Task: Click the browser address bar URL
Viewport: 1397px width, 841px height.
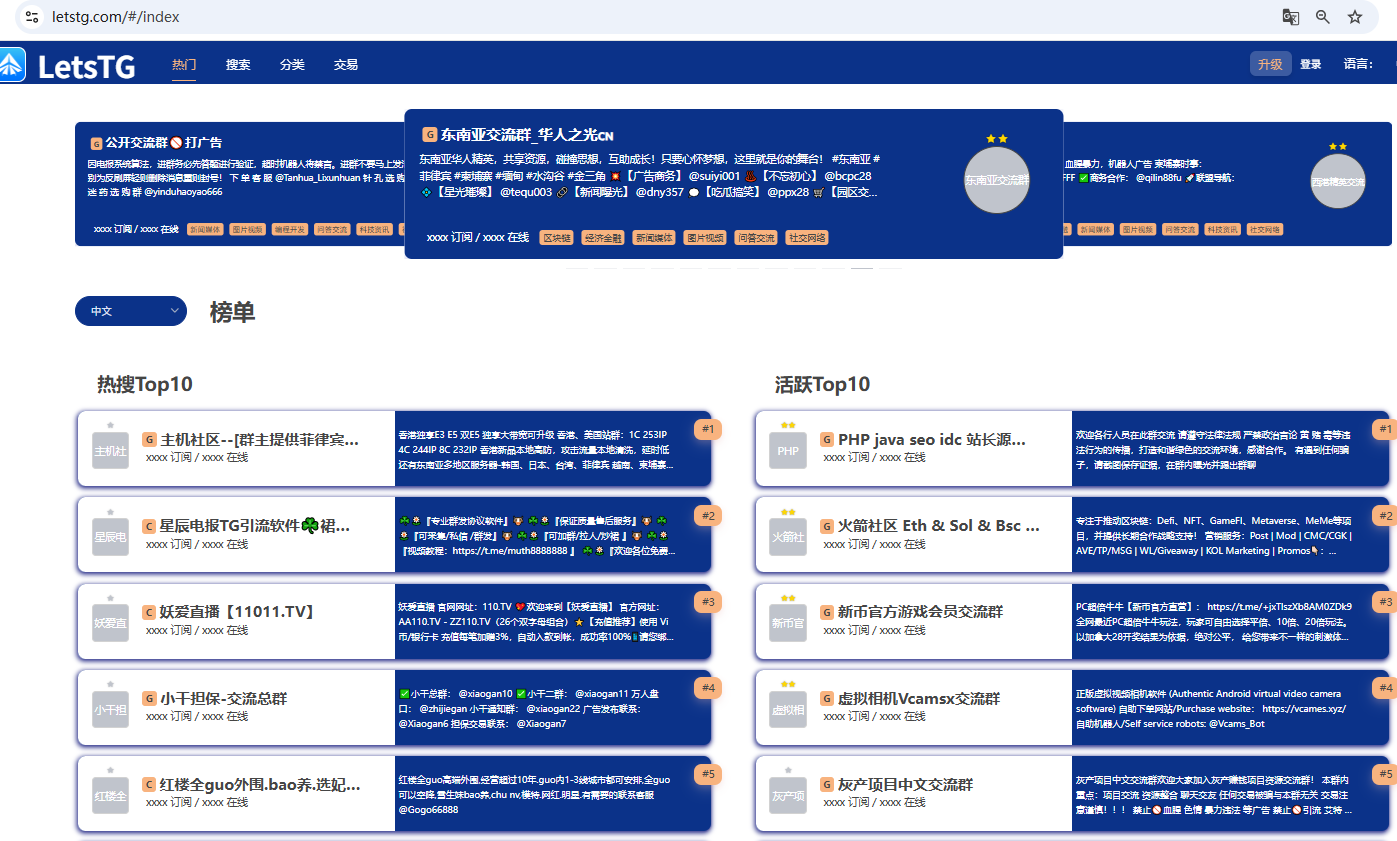Action: pyautogui.click(x=116, y=17)
